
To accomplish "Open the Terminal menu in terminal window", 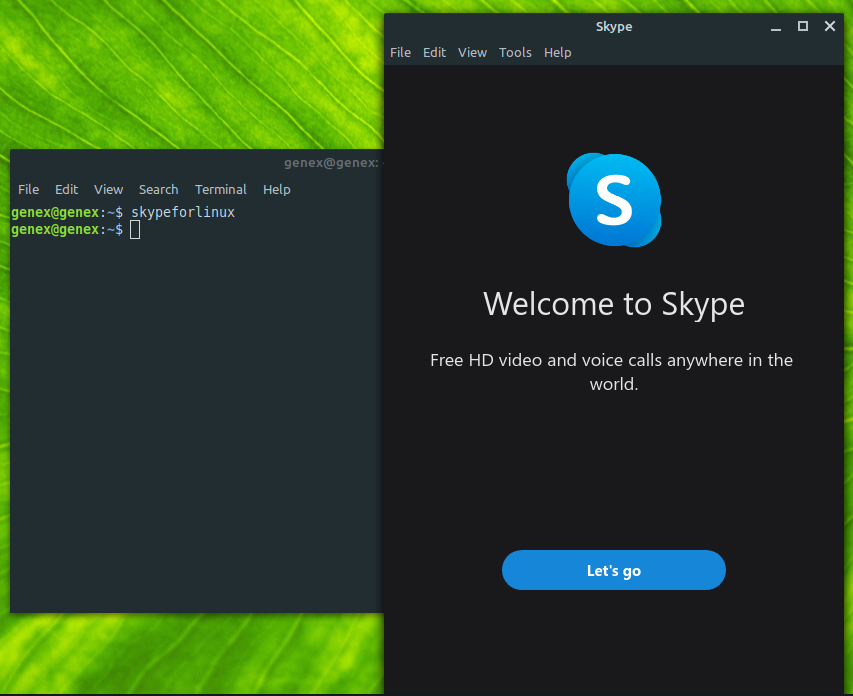I will (221, 189).
